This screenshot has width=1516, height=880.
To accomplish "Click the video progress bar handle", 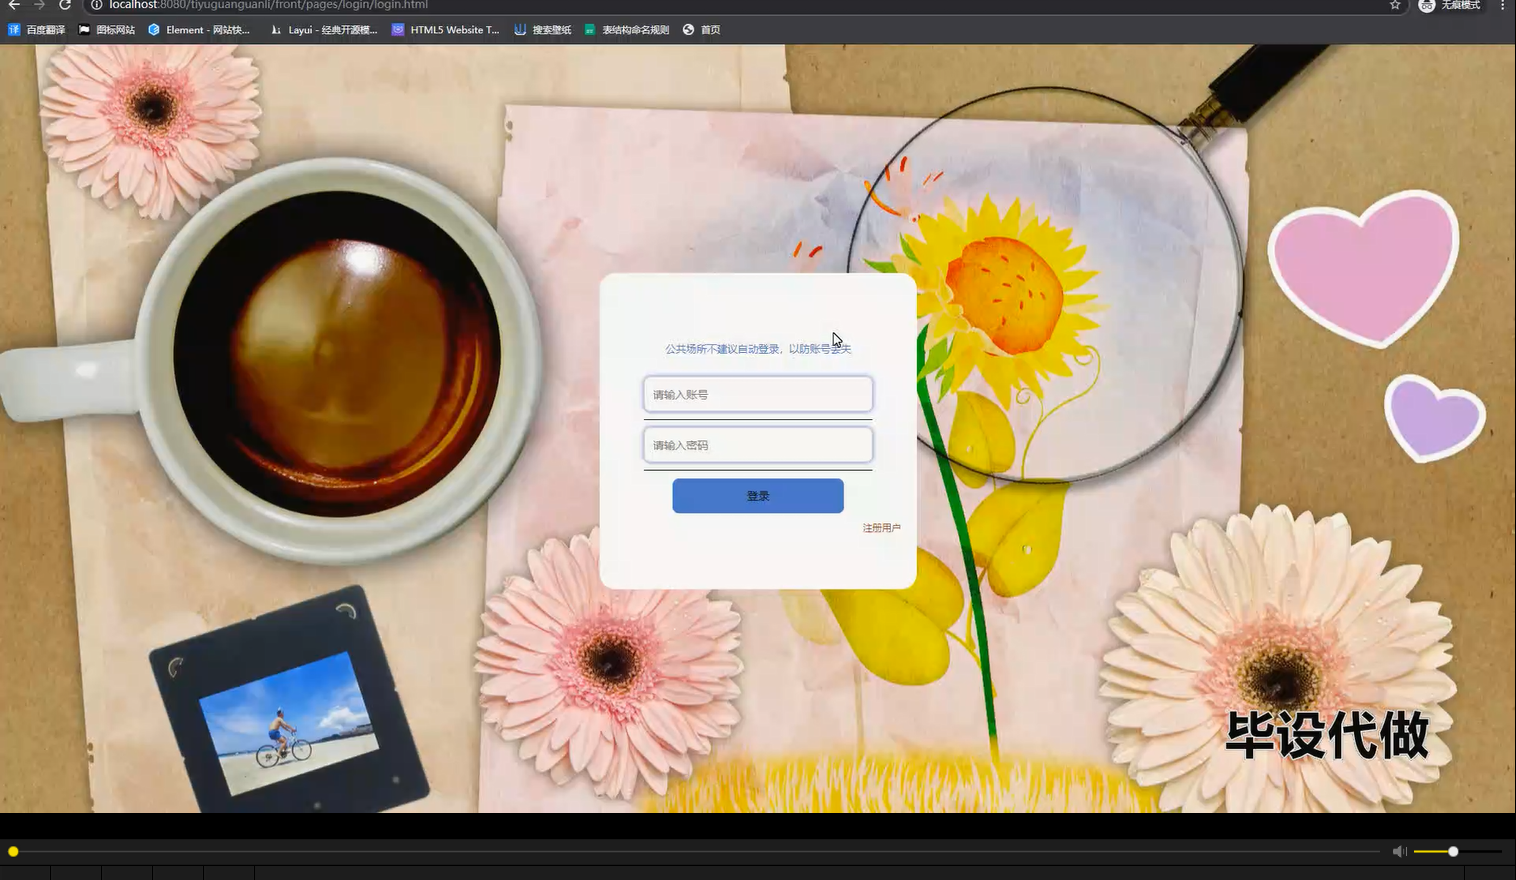I will (13, 852).
